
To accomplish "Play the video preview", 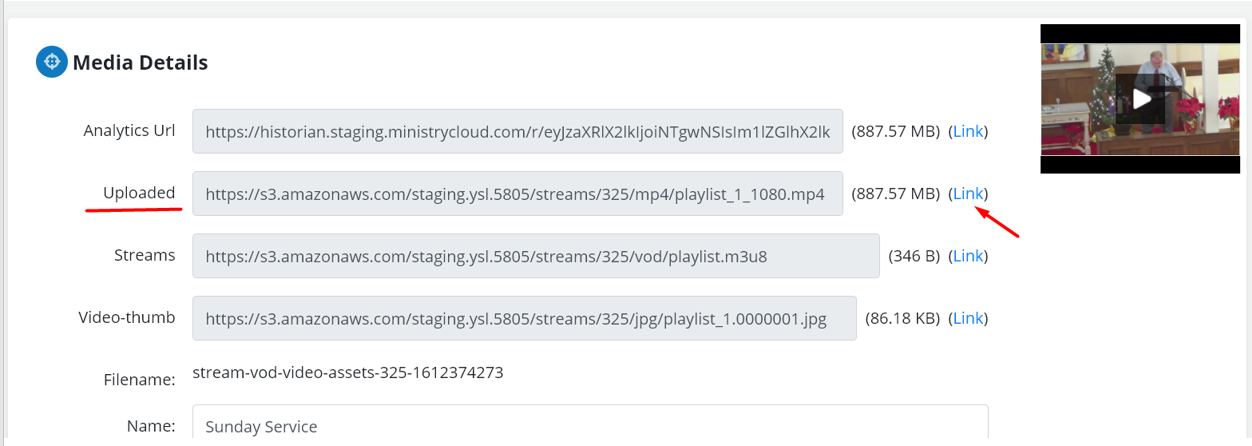I will [1141, 99].
